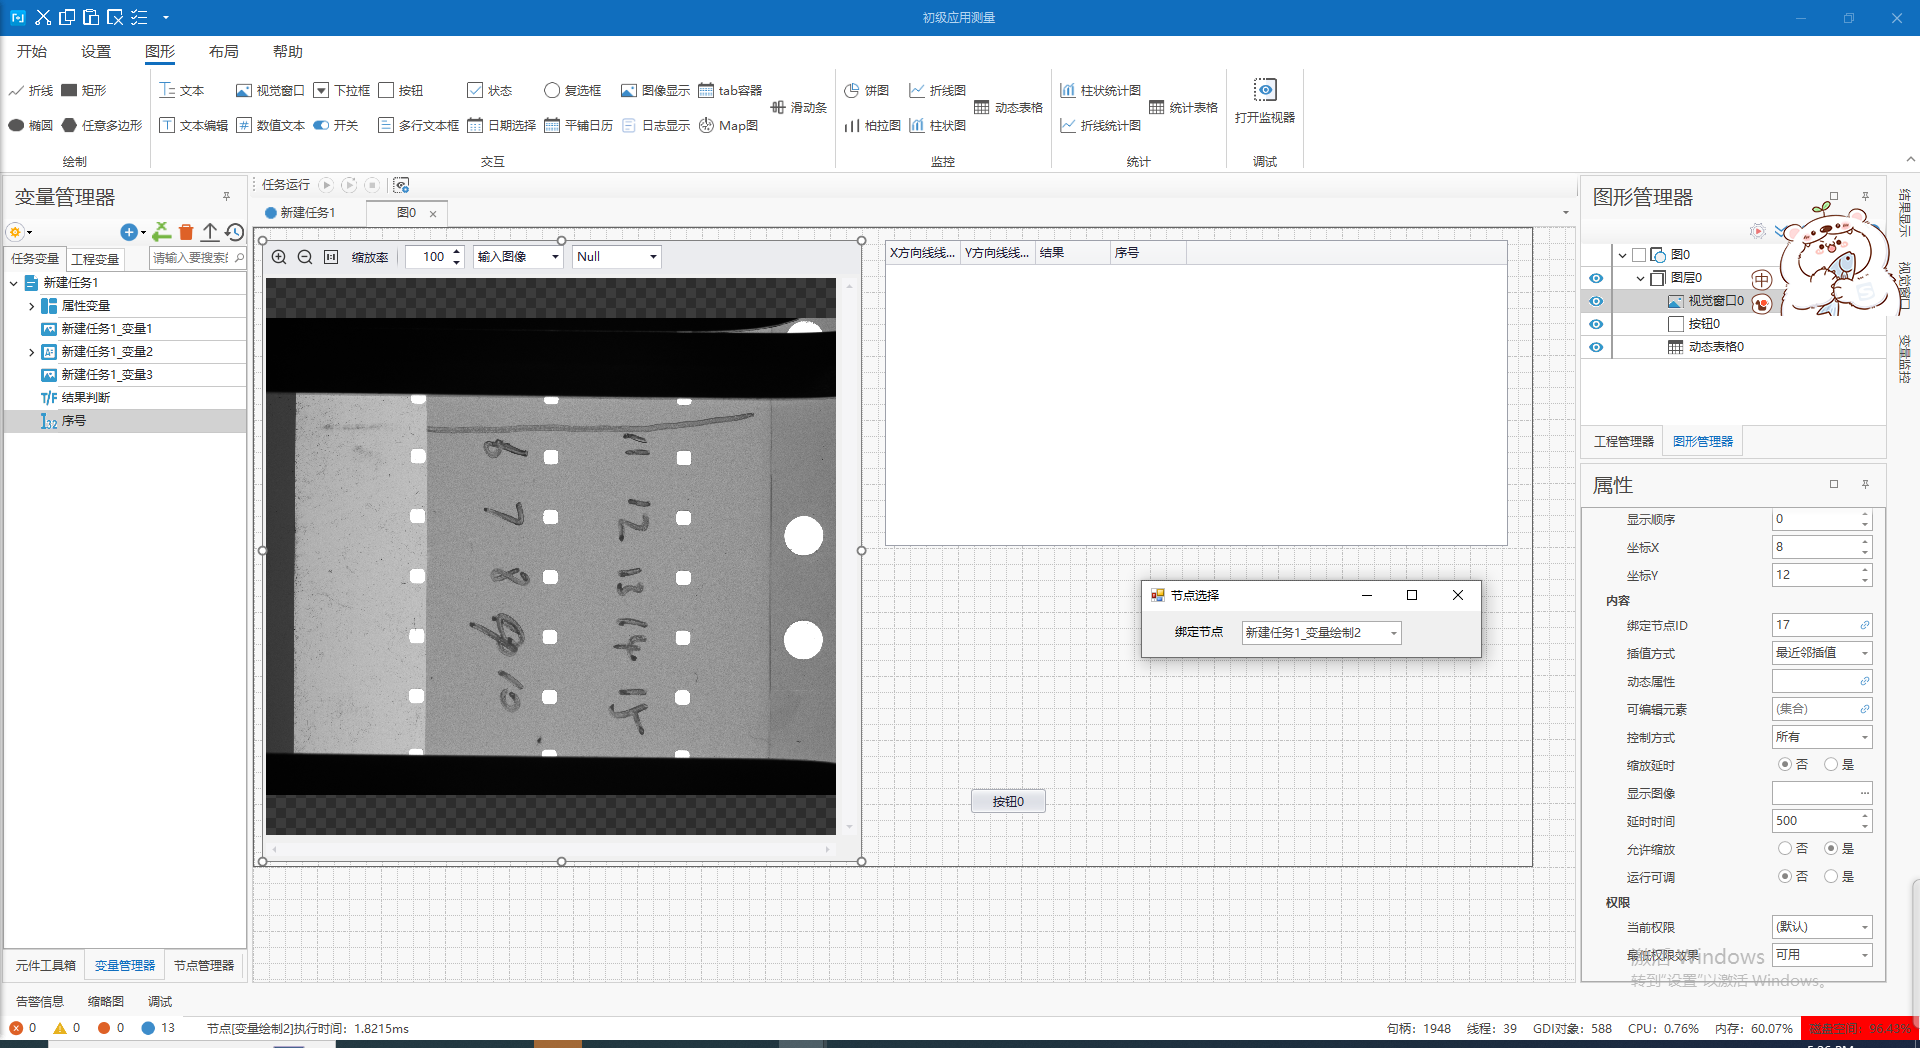
Task: Toggle visibility of 动态表格0
Action: (x=1596, y=347)
